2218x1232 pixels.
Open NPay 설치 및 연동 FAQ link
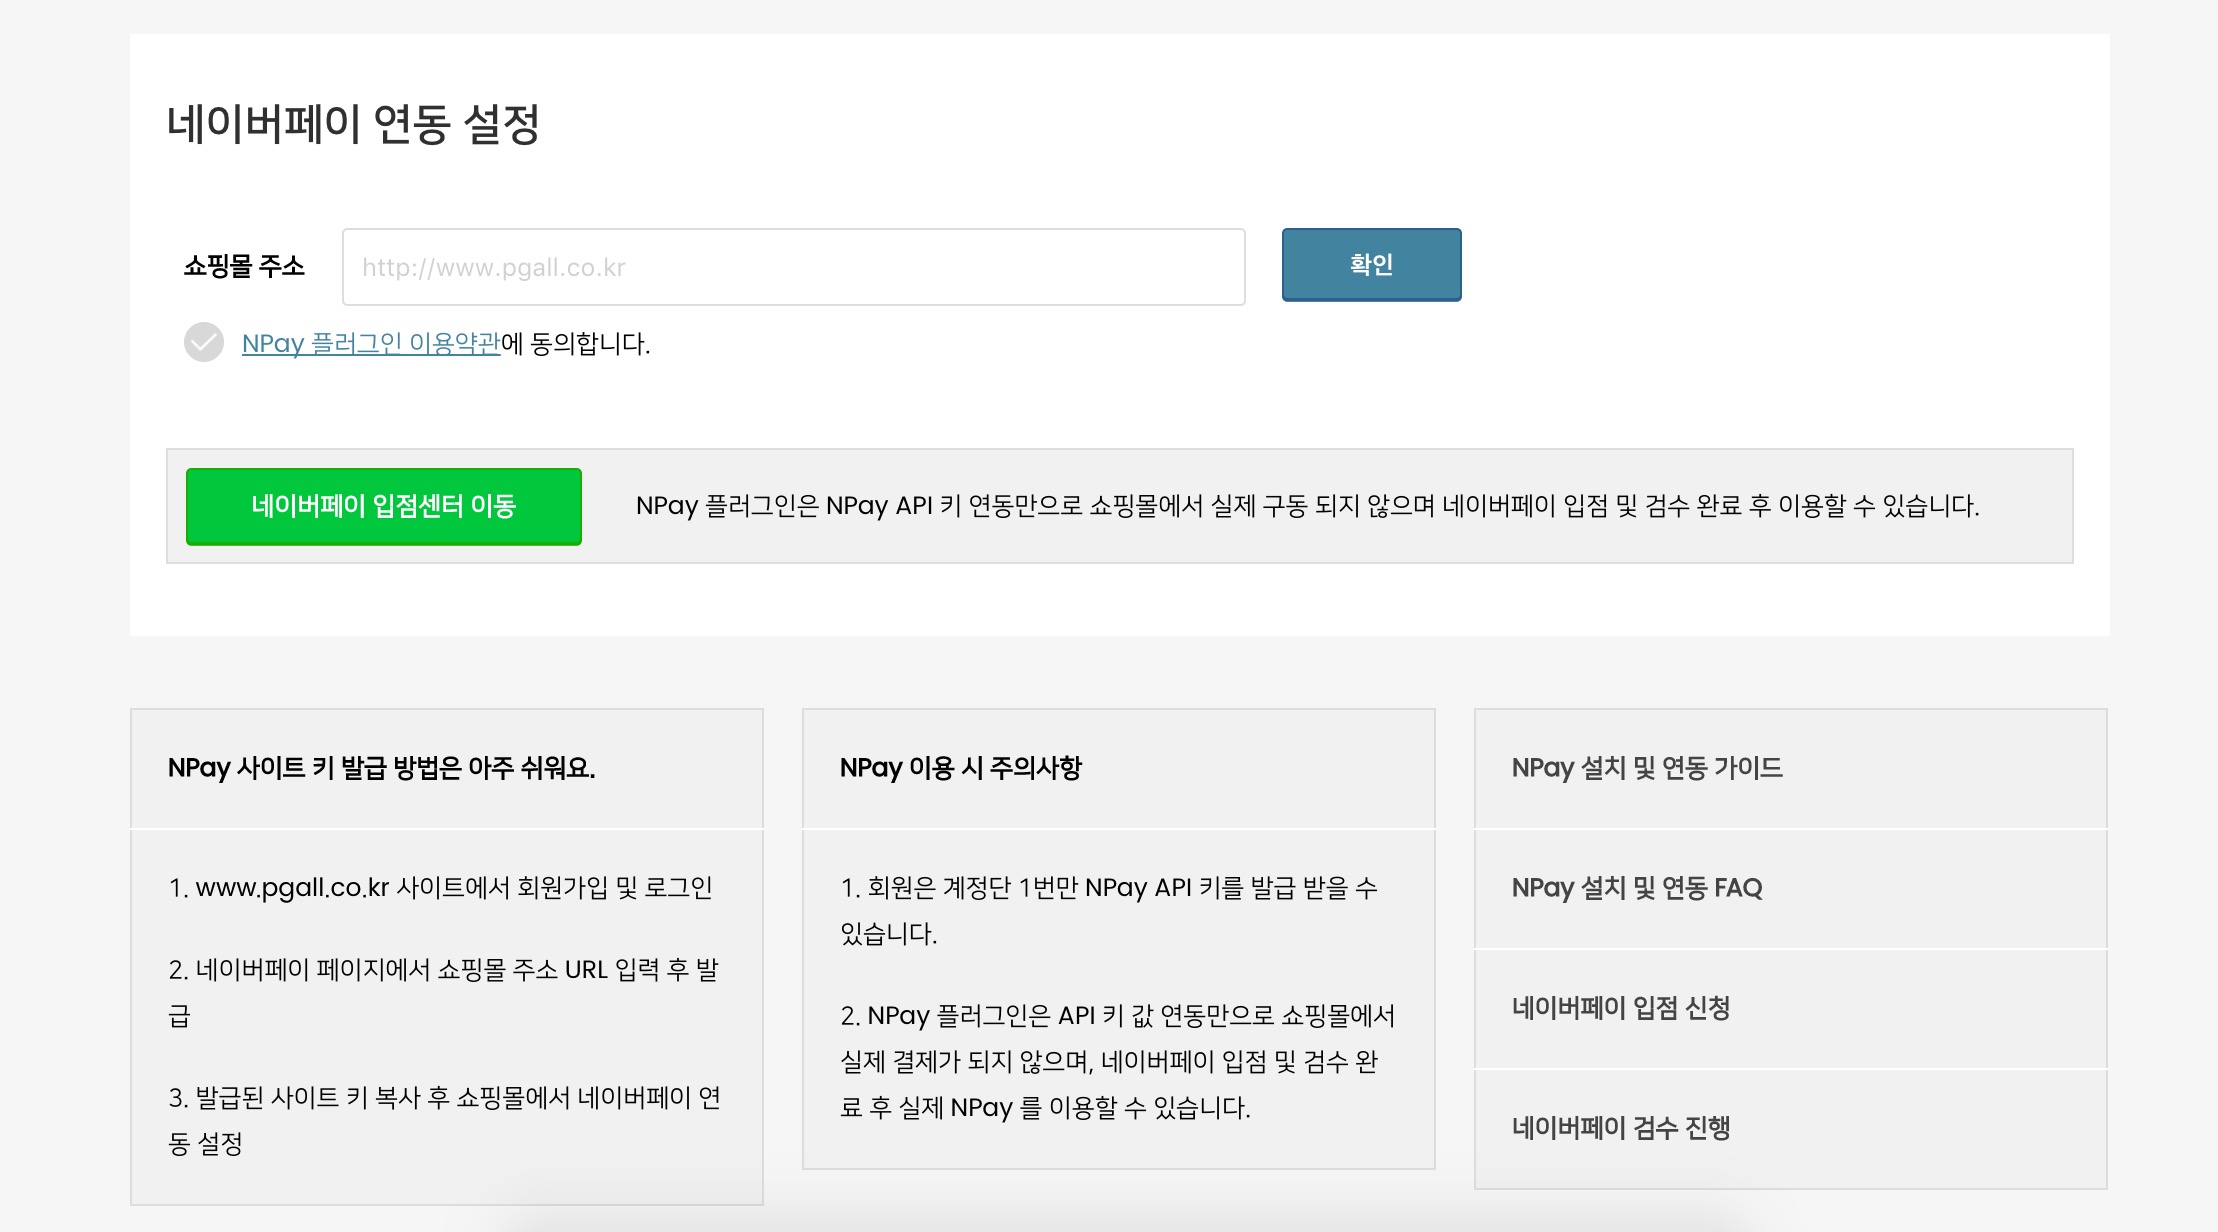tap(1637, 888)
